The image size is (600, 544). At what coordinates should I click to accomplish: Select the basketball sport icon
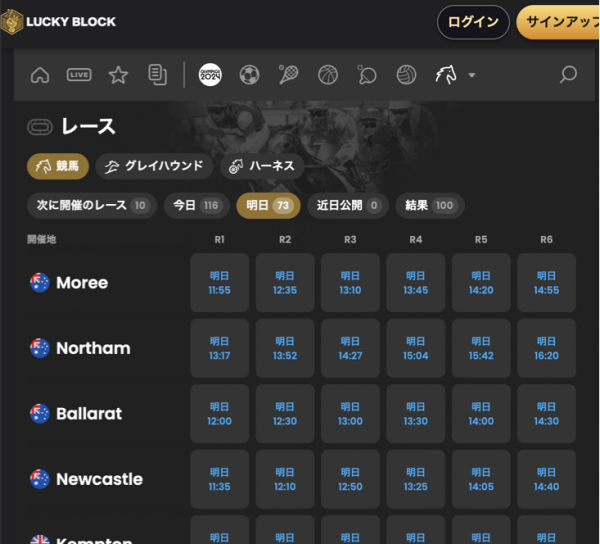pyautogui.click(x=328, y=75)
